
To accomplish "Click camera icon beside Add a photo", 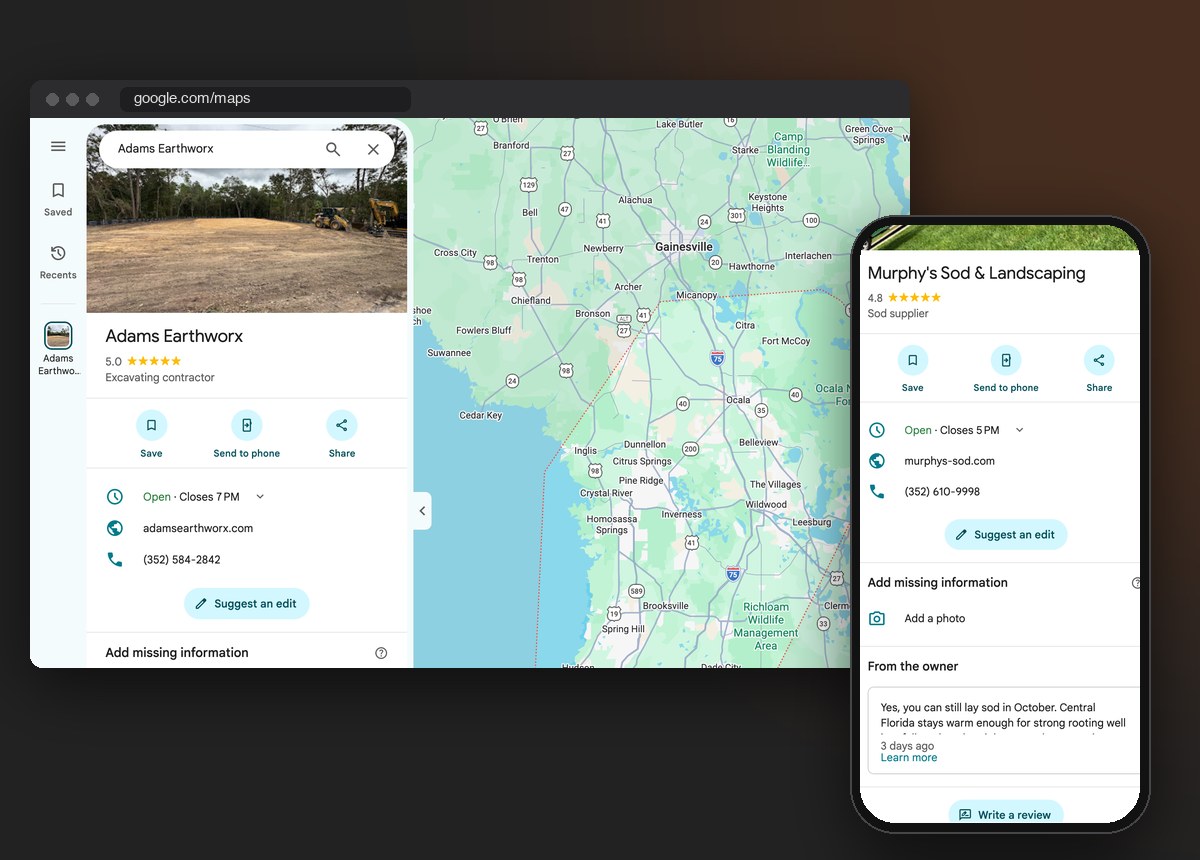I will click(x=877, y=619).
